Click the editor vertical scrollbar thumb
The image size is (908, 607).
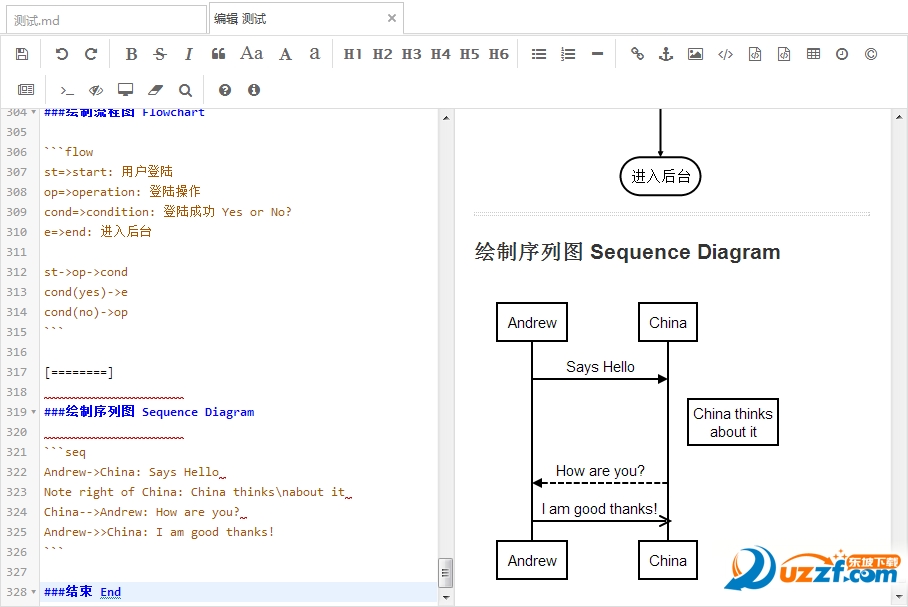pyautogui.click(x=445, y=571)
